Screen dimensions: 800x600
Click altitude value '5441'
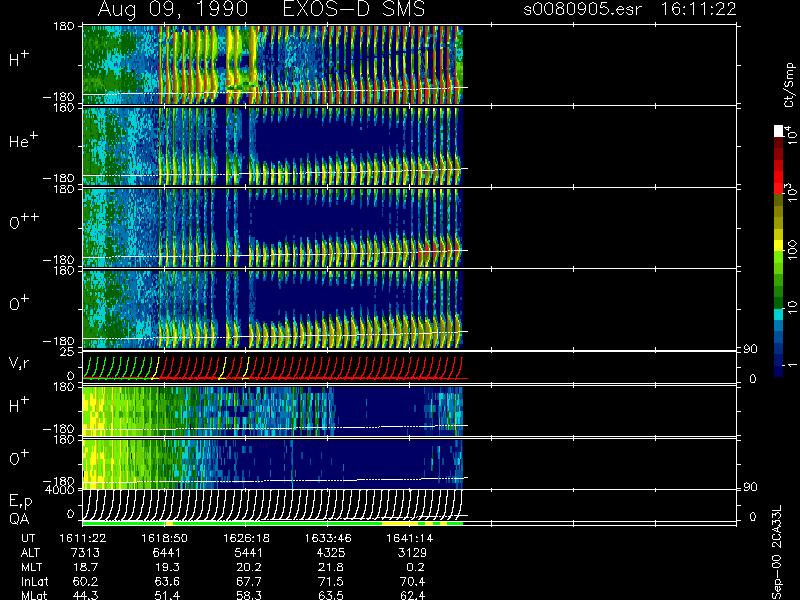point(248,553)
